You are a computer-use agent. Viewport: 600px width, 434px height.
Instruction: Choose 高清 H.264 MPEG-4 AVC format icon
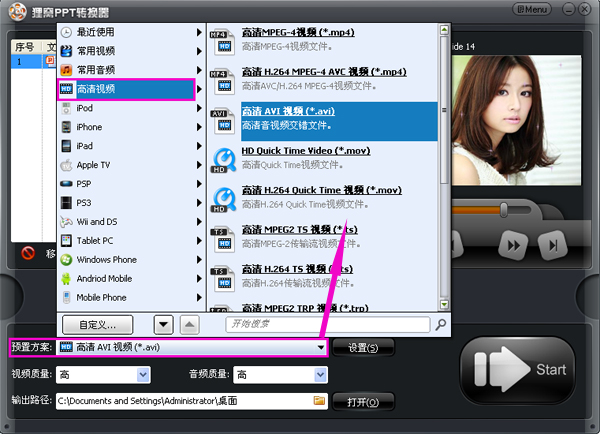(x=223, y=81)
